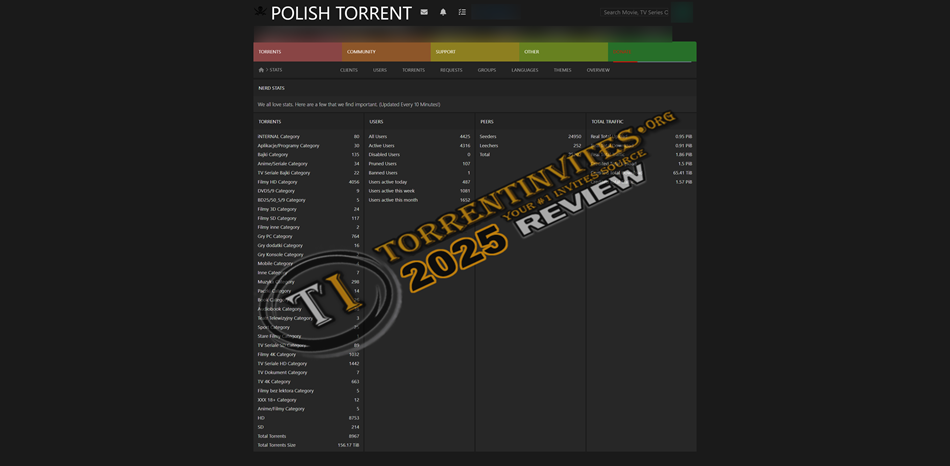Select the DVD5/9 Category row

(x=308, y=191)
